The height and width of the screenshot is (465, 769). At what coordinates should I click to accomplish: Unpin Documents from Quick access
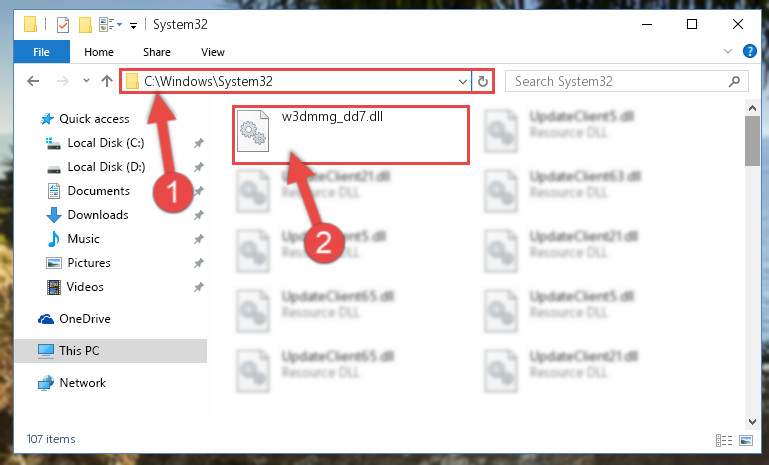pyautogui.click(x=199, y=191)
